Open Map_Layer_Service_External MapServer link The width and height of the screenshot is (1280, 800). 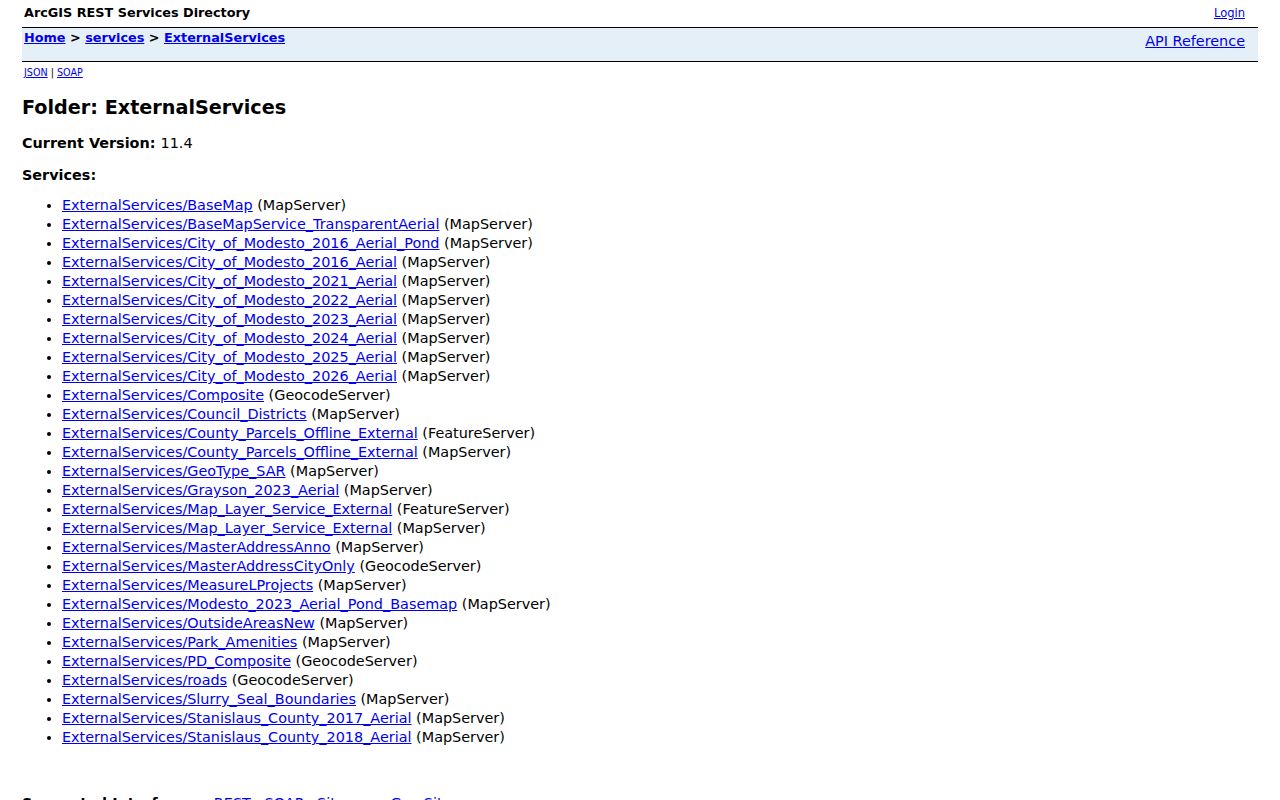point(227,528)
